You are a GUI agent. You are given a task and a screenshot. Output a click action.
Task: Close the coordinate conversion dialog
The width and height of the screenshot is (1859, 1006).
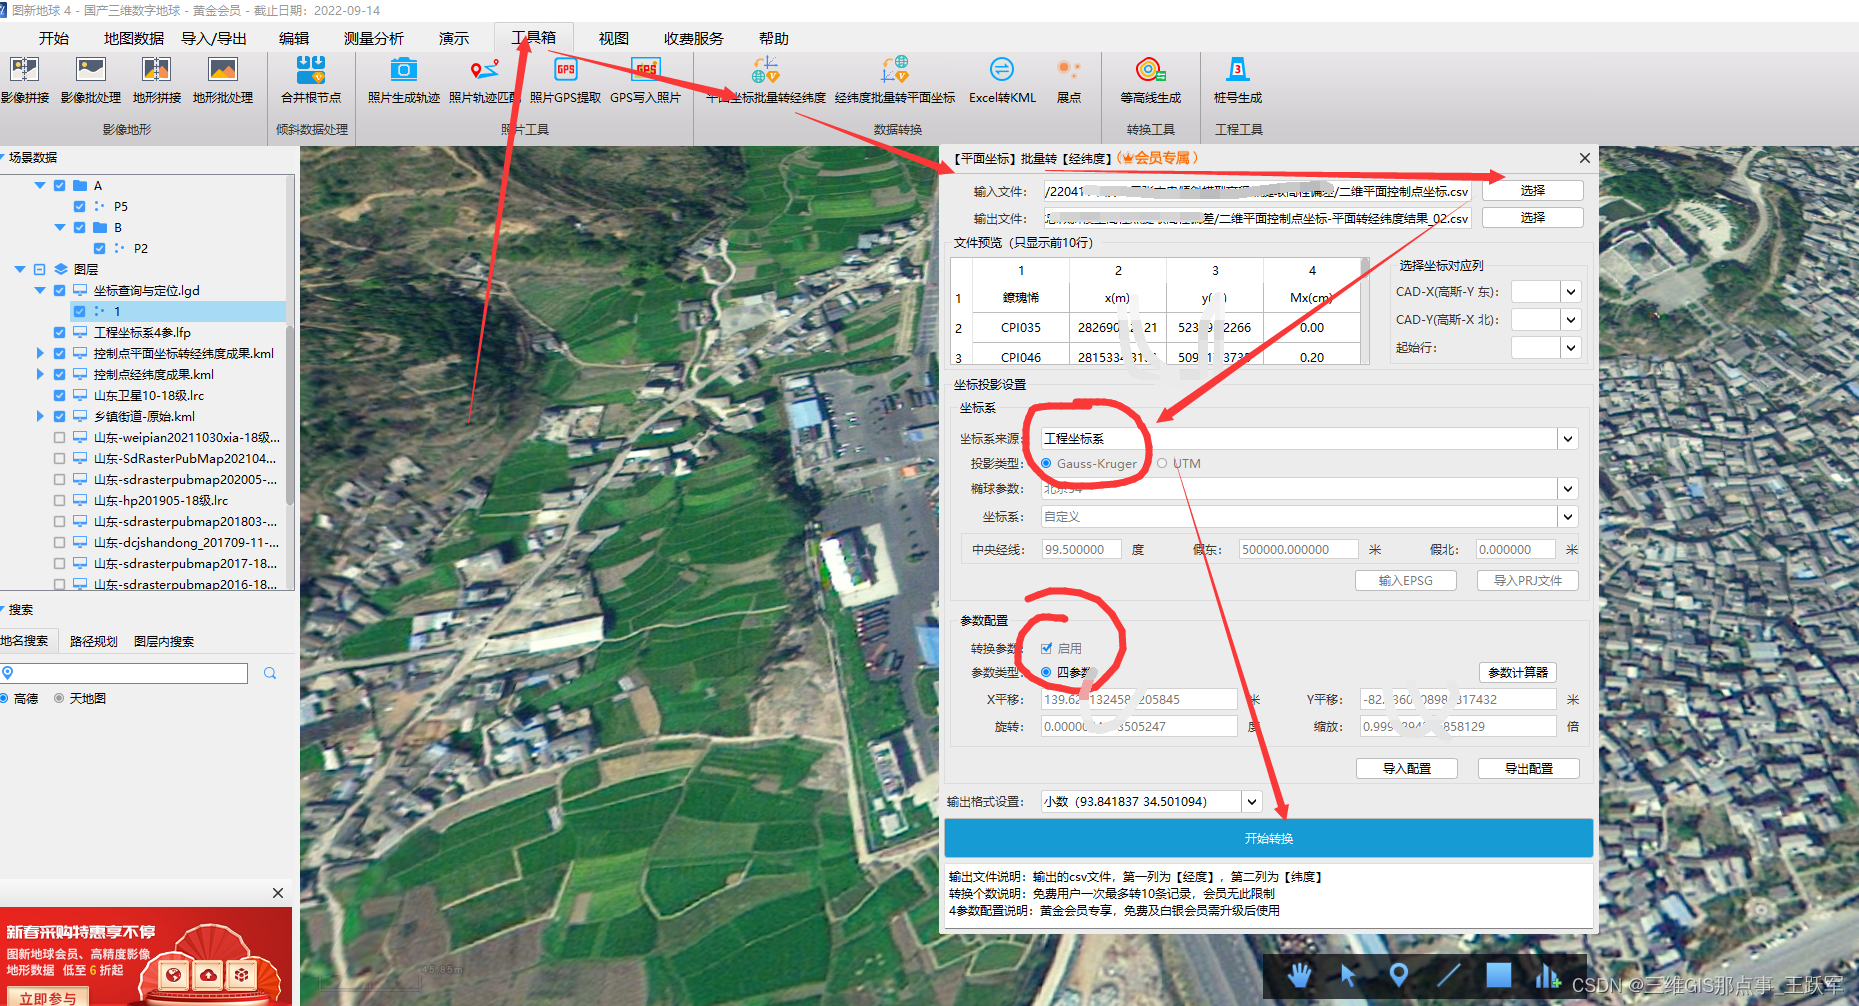pos(1585,158)
